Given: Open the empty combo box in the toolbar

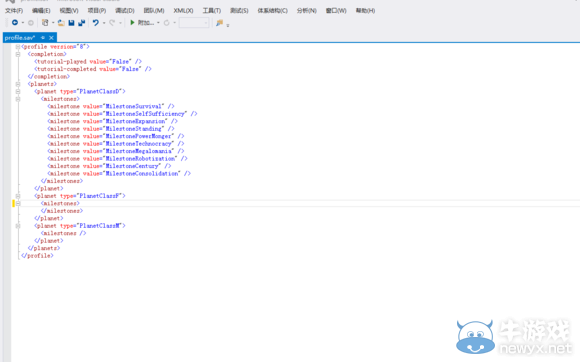Looking at the screenshot, I should (x=194, y=23).
